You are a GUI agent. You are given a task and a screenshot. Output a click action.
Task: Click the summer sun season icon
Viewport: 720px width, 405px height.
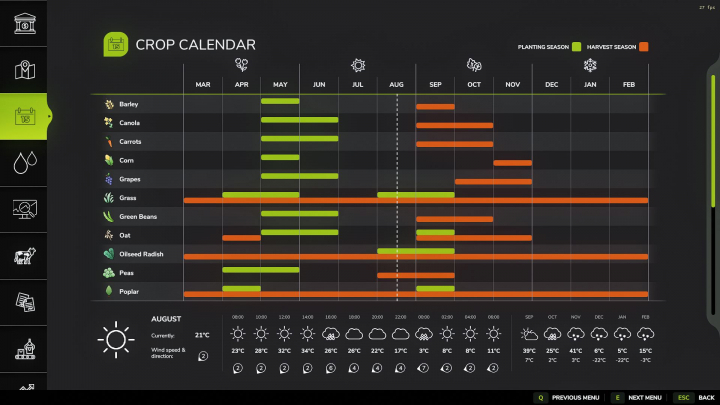point(357,65)
